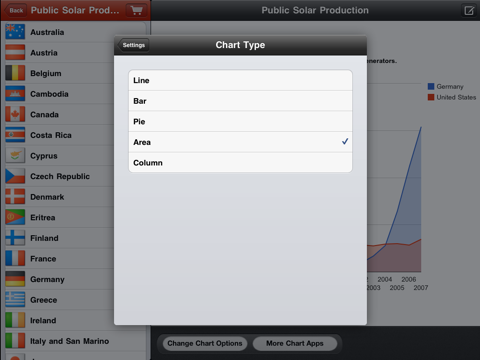Open More Chart Apps
The width and height of the screenshot is (480, 360).
295,343
